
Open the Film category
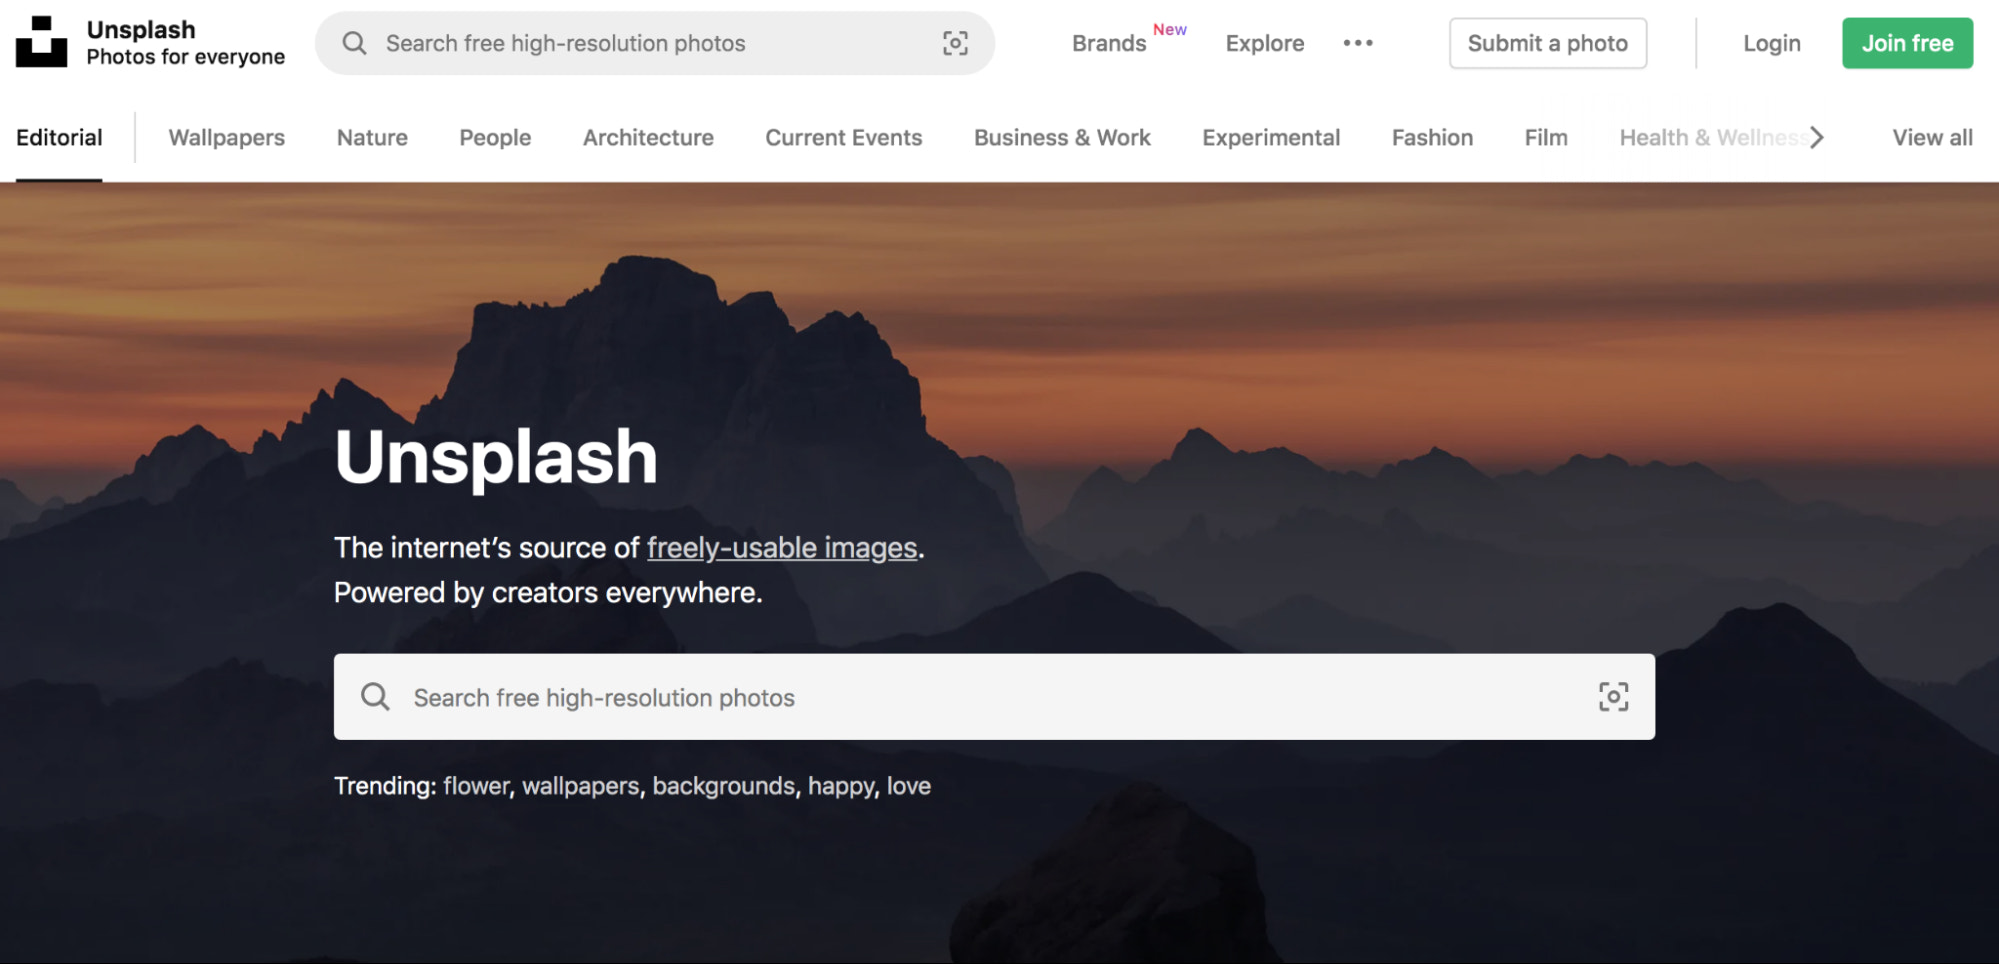point(1545,137)
